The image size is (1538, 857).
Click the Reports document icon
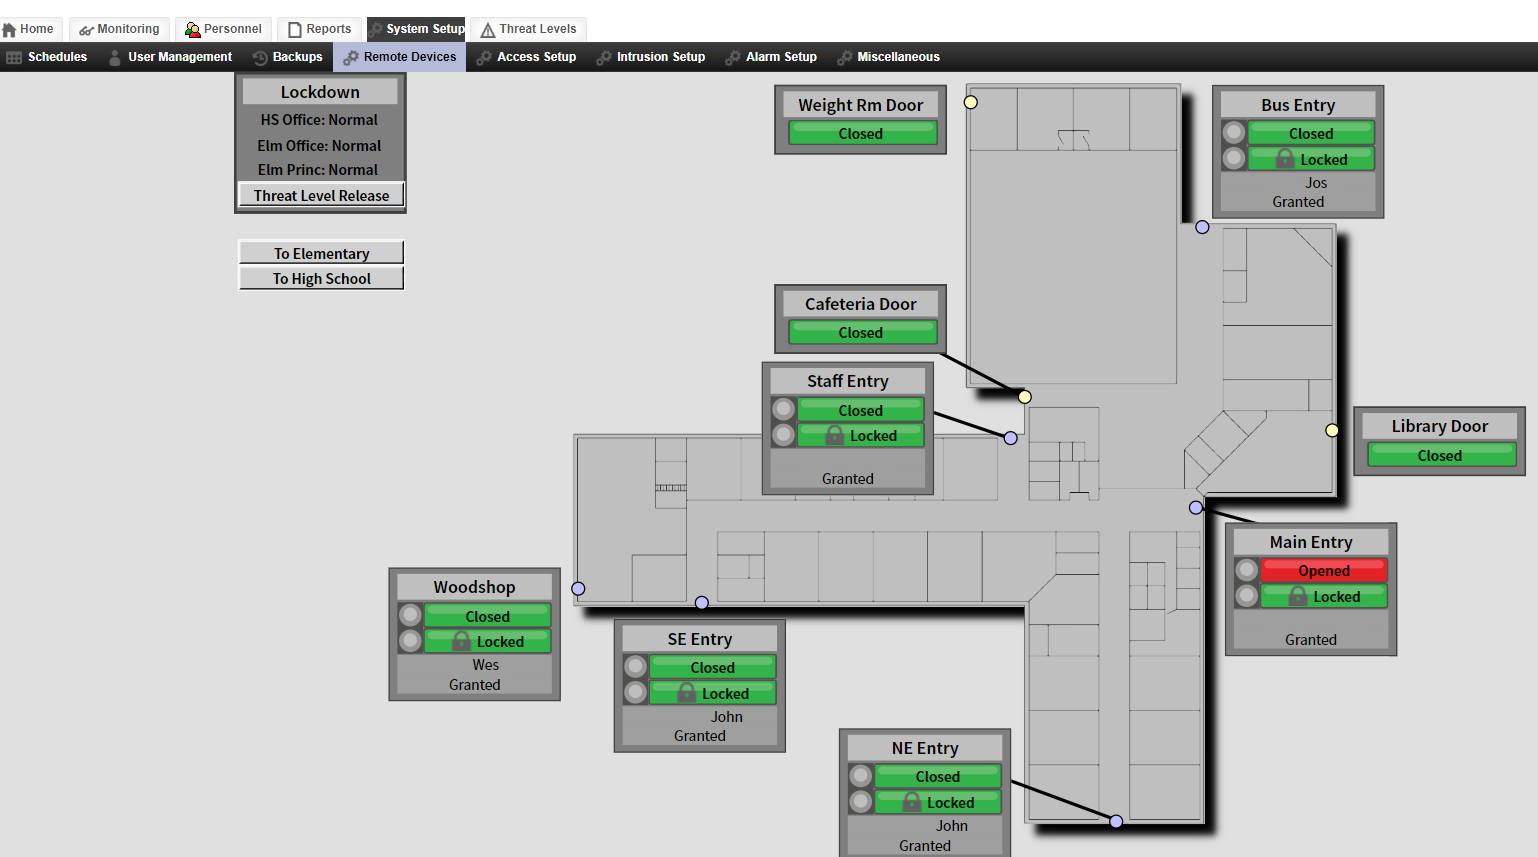295,30
